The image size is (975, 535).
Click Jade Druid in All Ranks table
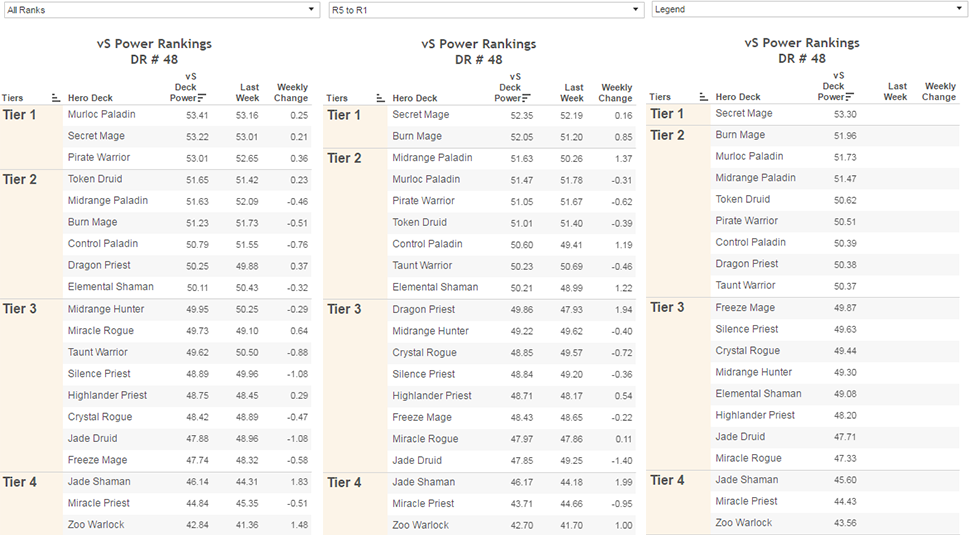pos(93,438)
